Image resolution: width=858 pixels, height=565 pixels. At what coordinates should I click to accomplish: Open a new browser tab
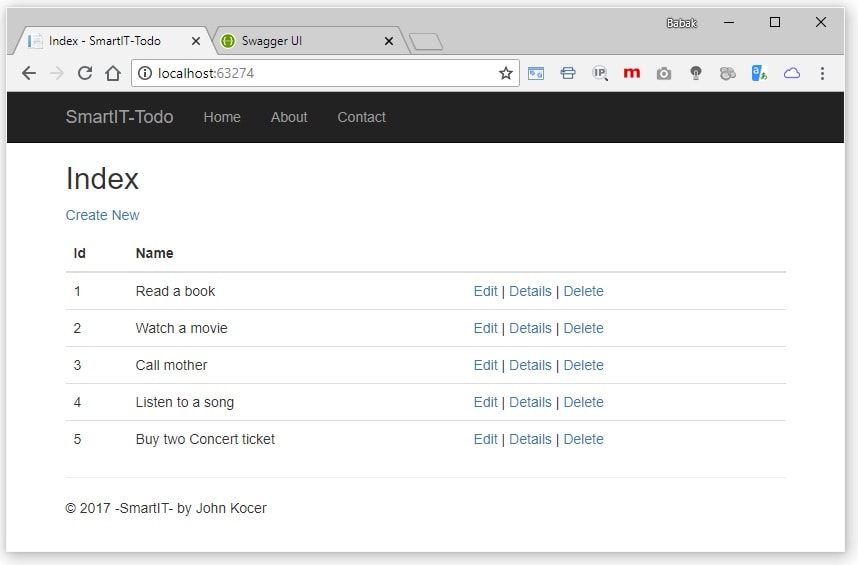click(426, 41)
